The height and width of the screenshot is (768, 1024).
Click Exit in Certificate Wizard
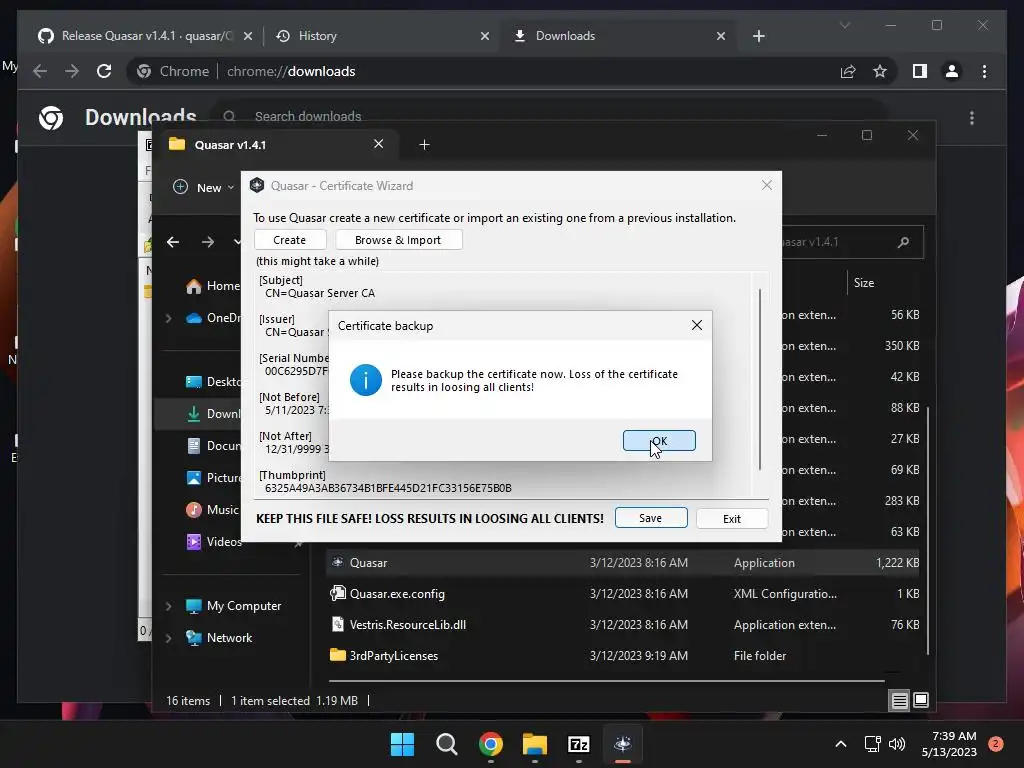(x=731, y=519)
